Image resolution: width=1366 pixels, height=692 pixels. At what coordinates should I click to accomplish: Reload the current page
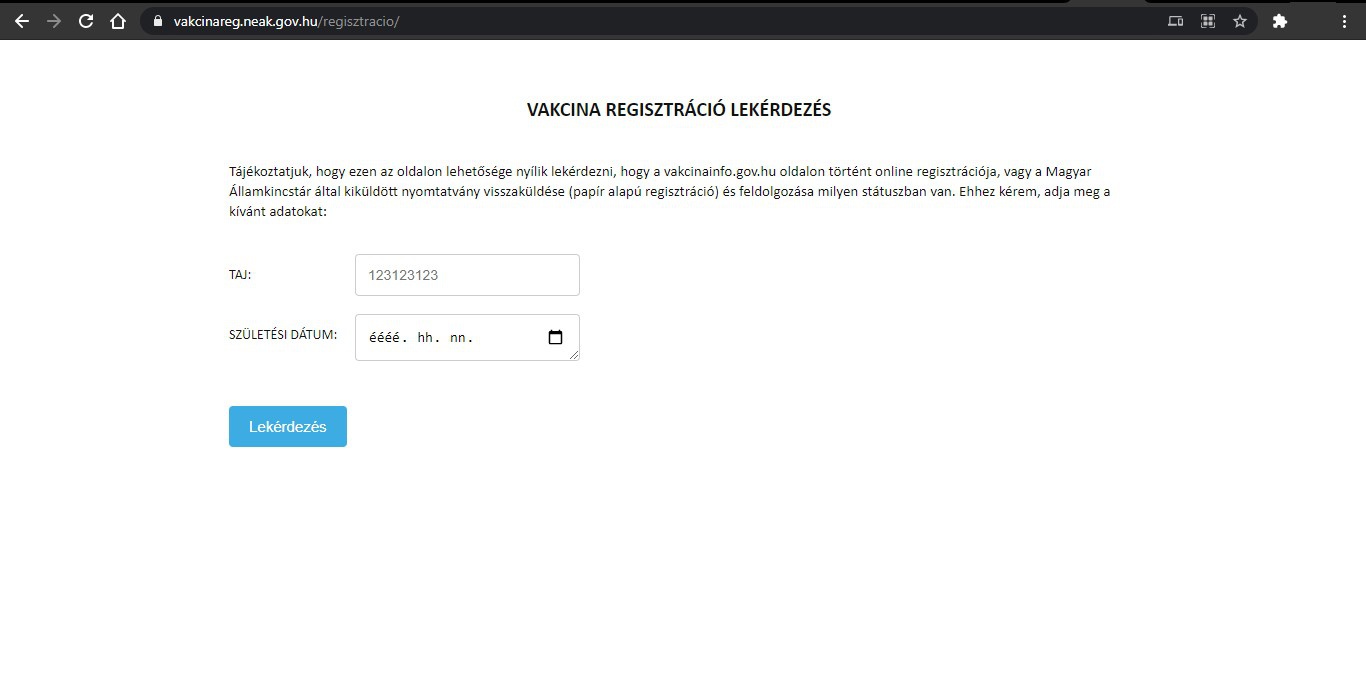[x=86, y=21]
